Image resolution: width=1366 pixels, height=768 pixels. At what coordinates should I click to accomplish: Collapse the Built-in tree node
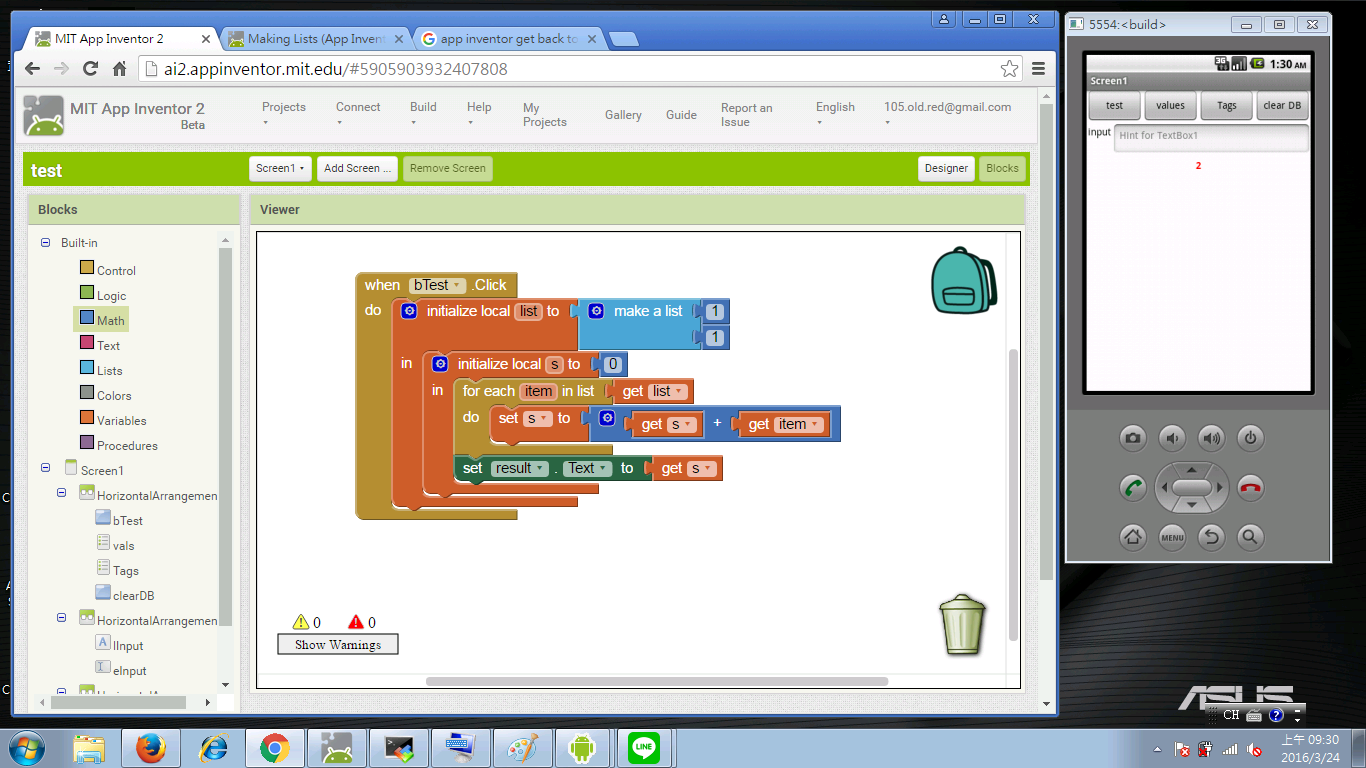[x=45, y=243]
